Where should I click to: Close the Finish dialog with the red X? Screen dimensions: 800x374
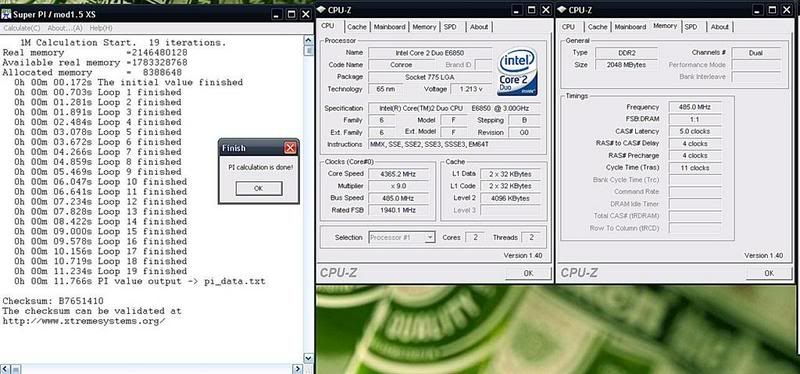290,148
